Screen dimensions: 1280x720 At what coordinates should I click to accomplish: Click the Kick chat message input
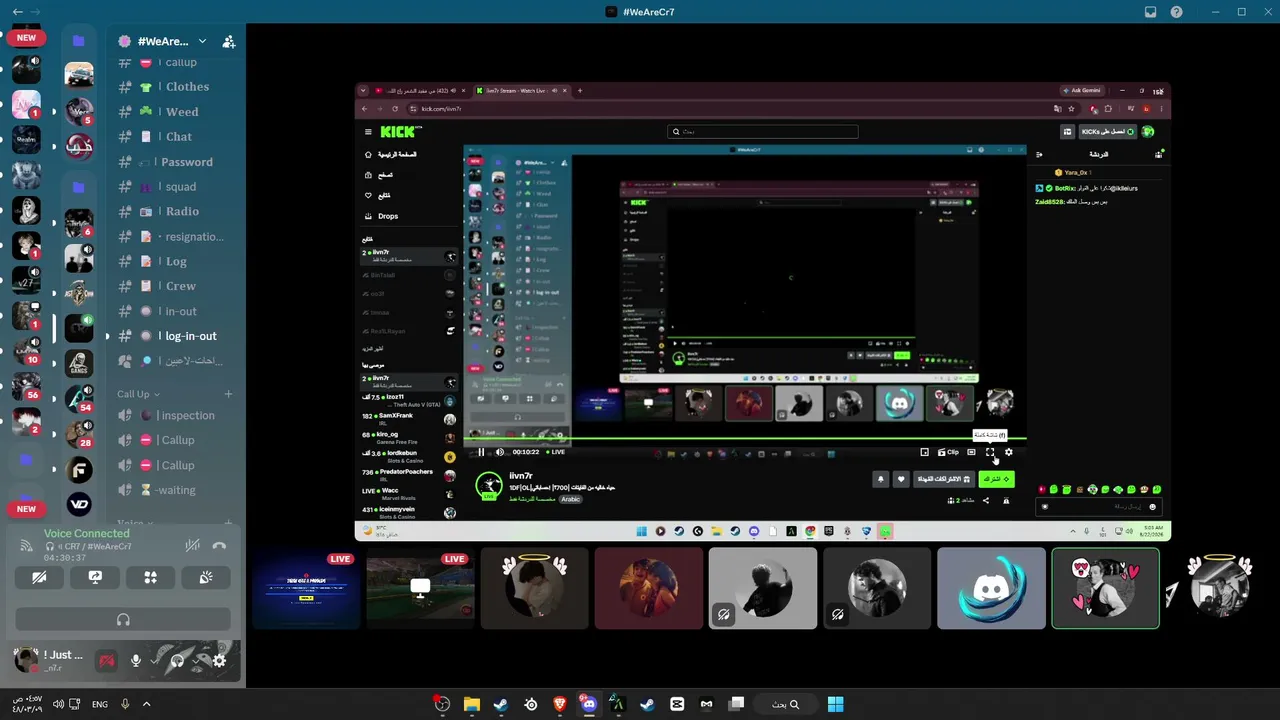[1098, 507]
